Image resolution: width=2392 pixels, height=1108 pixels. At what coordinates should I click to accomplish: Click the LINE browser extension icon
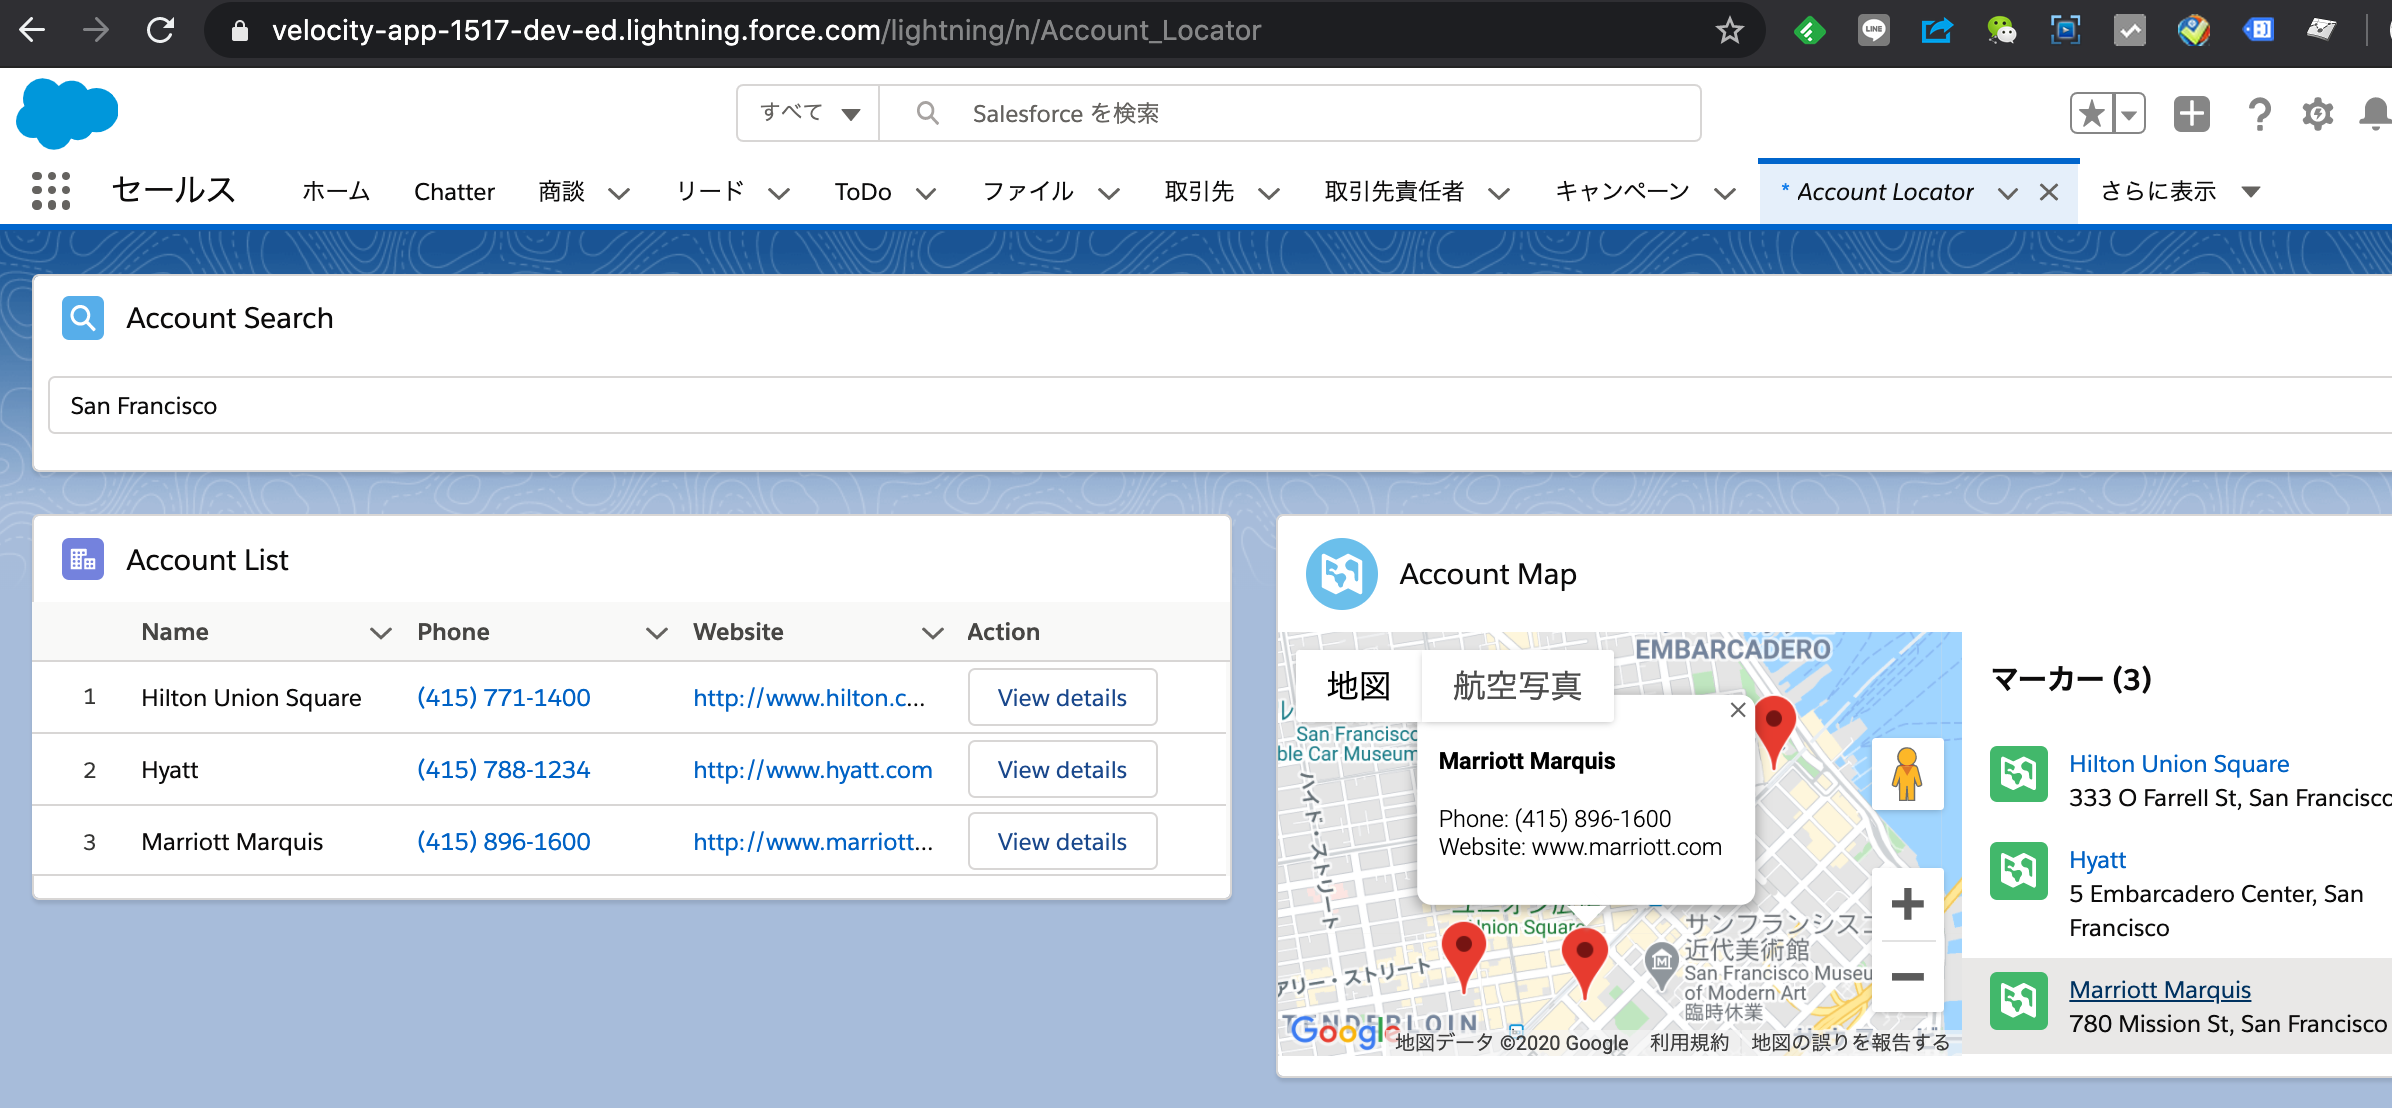(x=1874, y=30)
